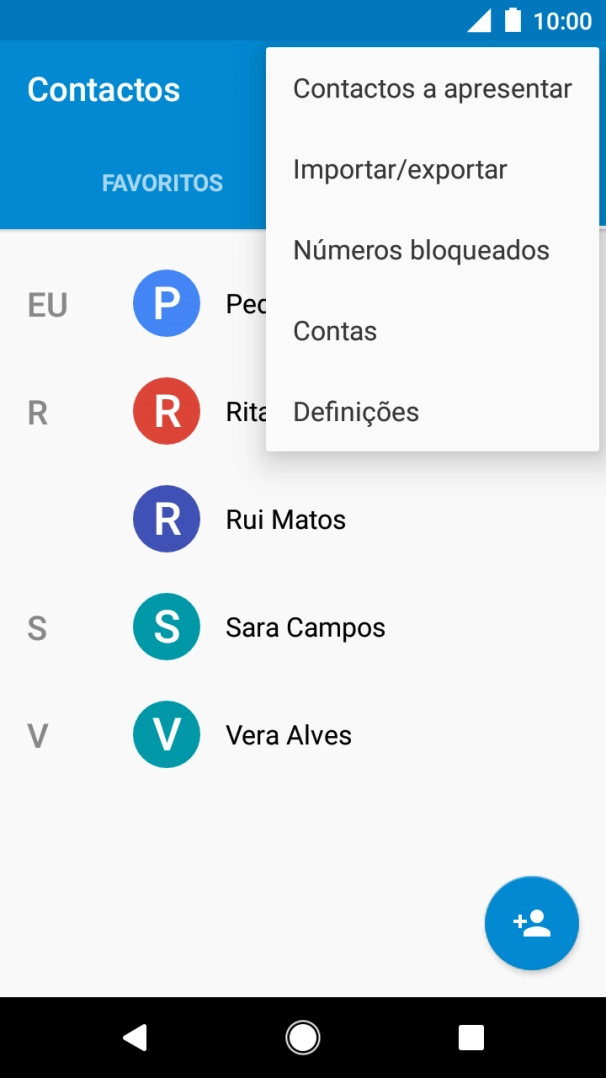Tap the 'EU' section label

pos(46,304)
